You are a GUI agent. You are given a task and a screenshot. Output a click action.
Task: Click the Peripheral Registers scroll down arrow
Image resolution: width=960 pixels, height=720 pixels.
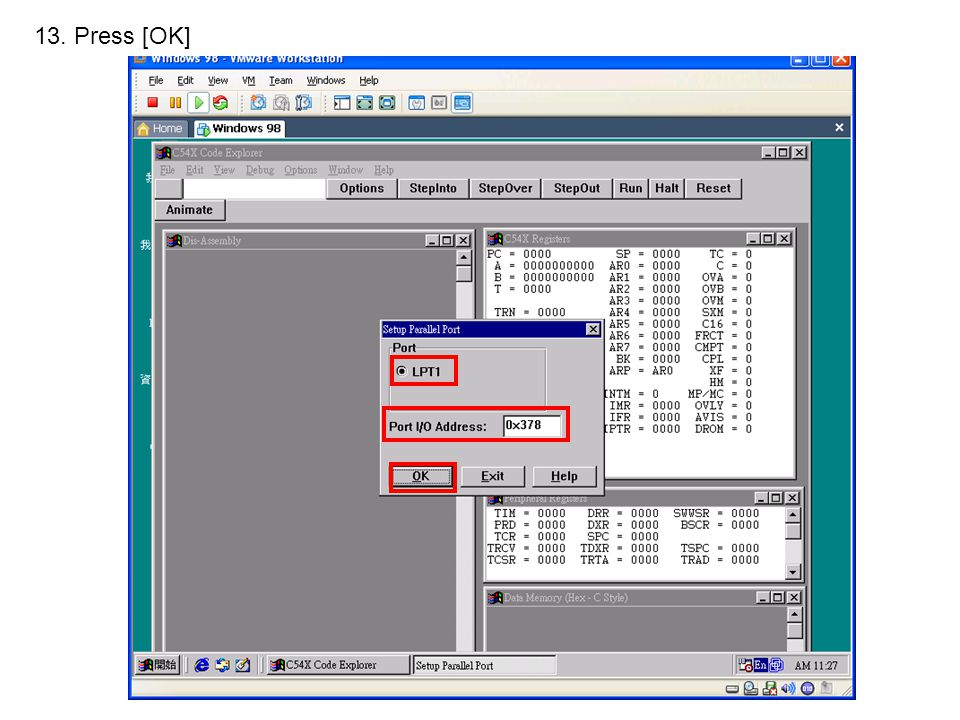click(x=793, y=572)
